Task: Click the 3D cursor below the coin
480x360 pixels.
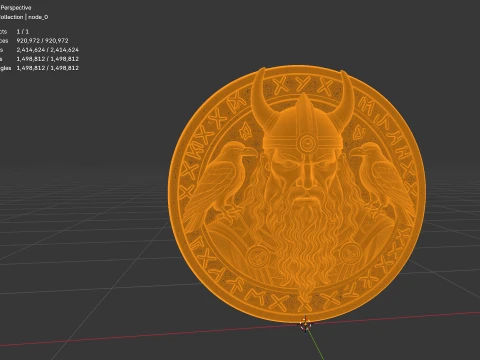Action: pos(305,324)
